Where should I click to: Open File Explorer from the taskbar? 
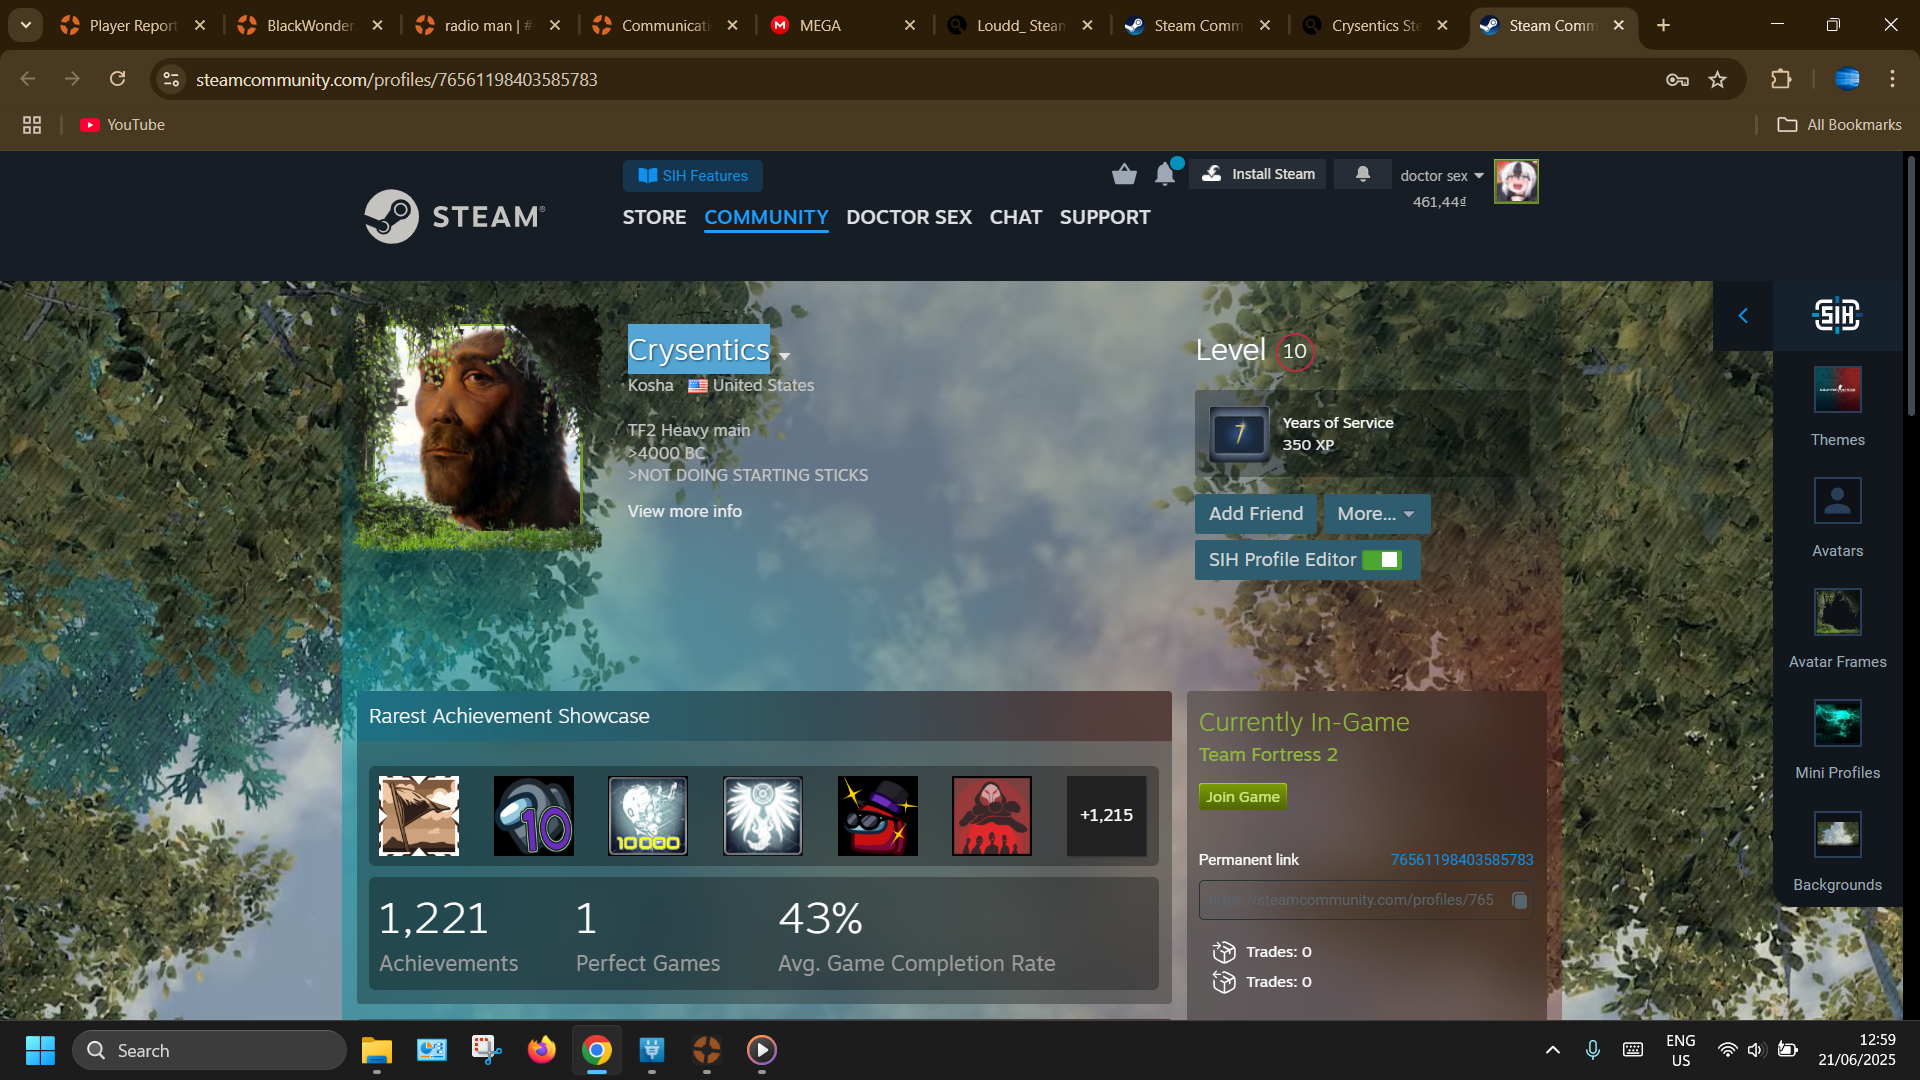click(x=376, y=1051)
